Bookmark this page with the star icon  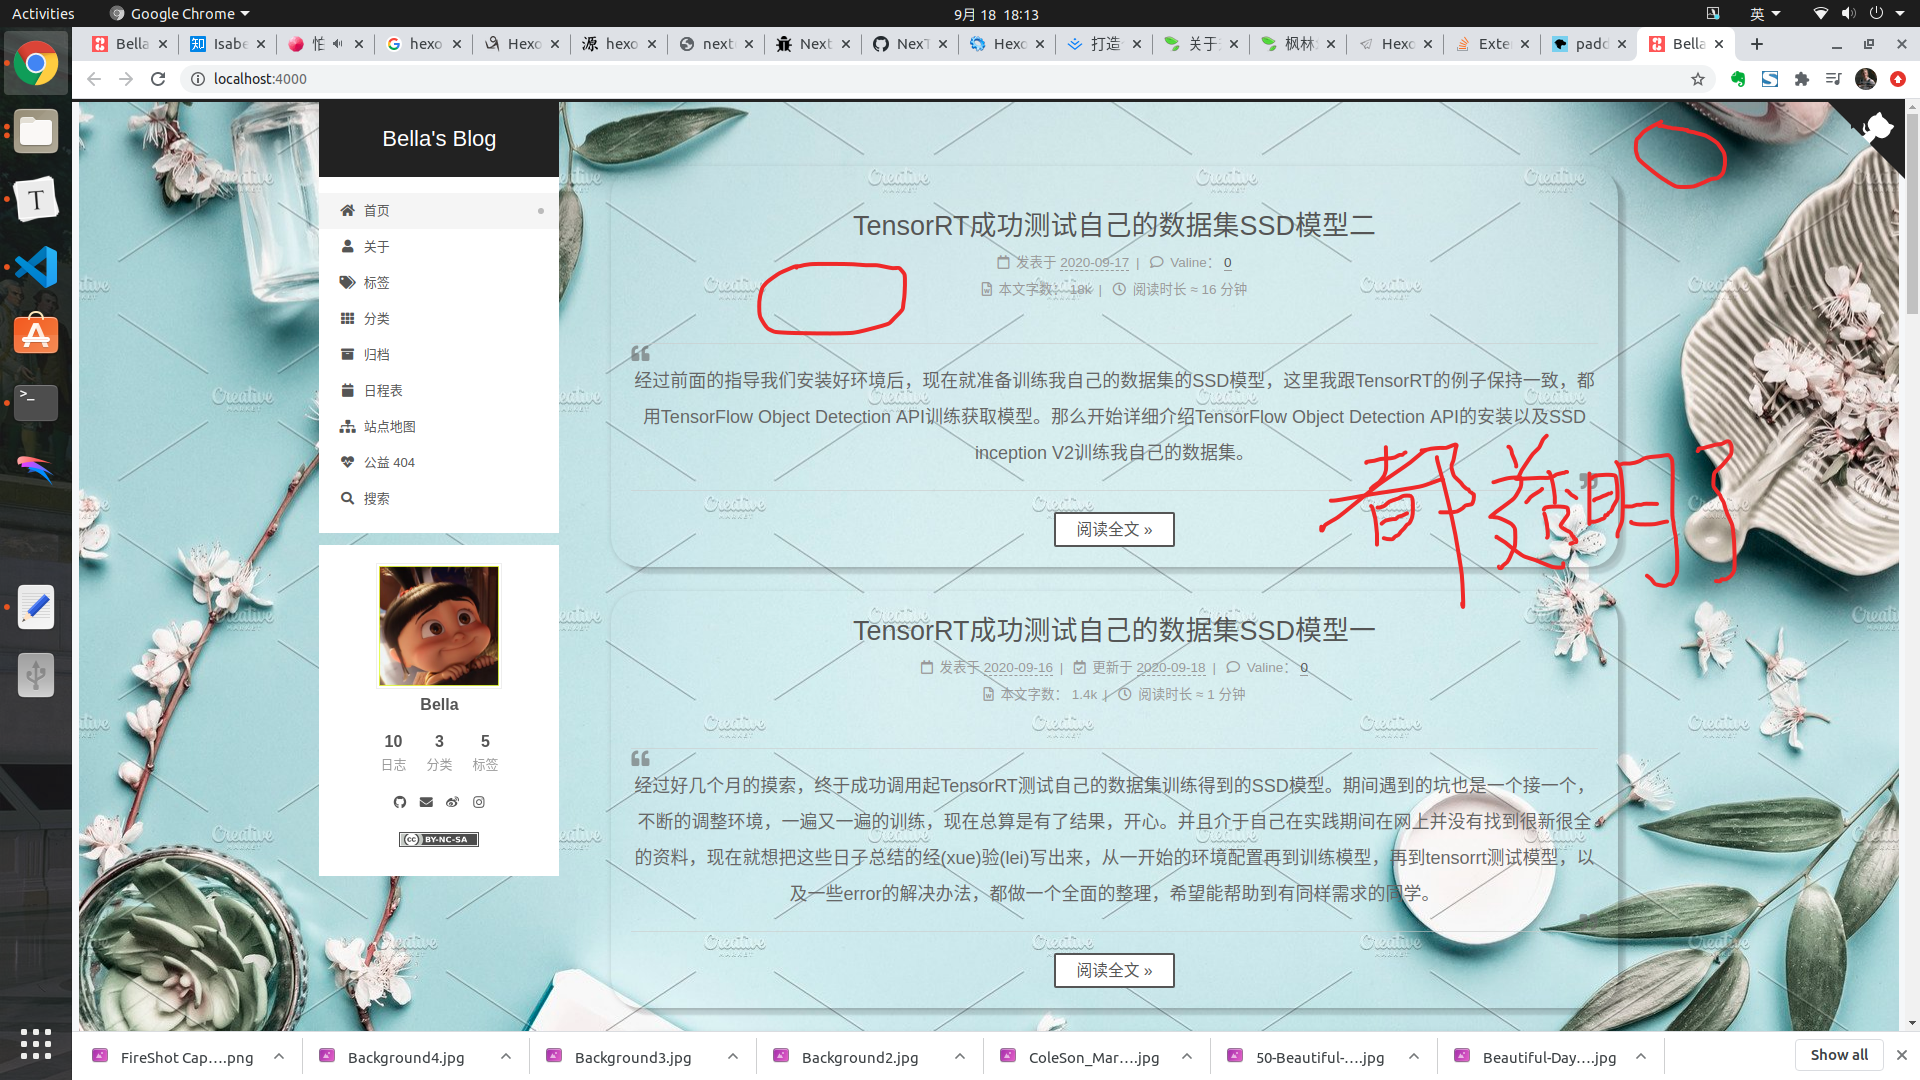(x=1698, y=79)
